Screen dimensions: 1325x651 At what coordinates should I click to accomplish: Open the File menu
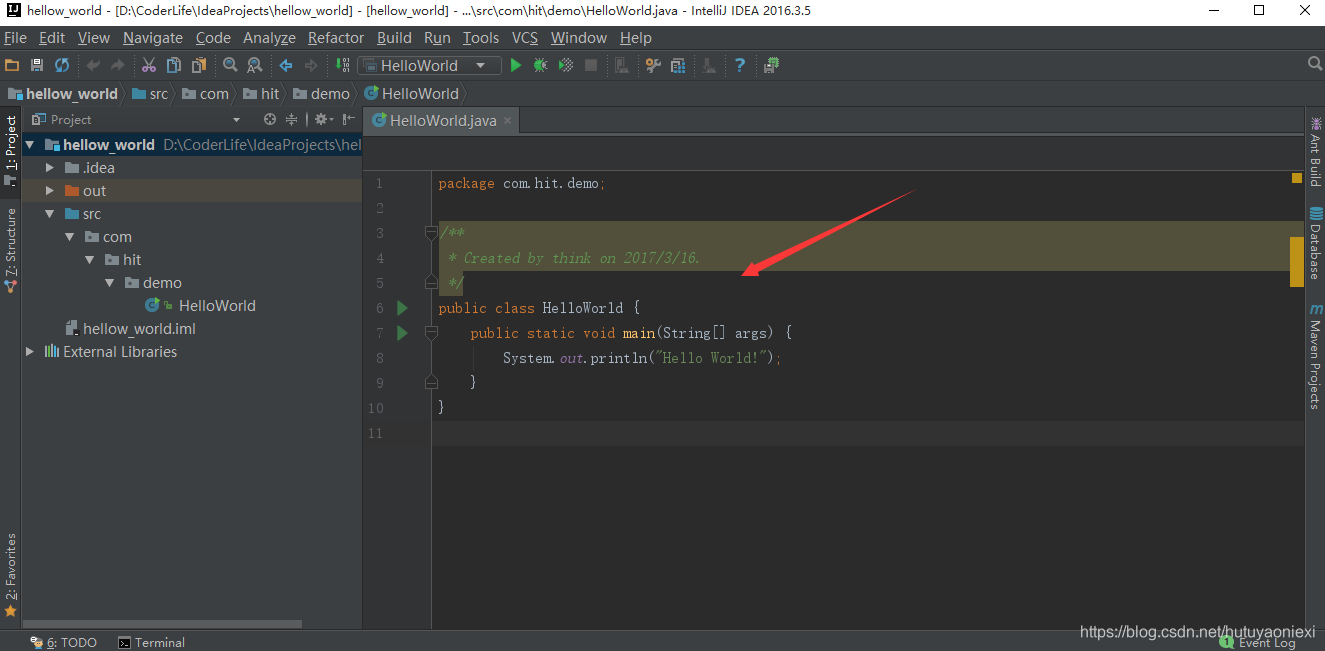coord(15,38)
